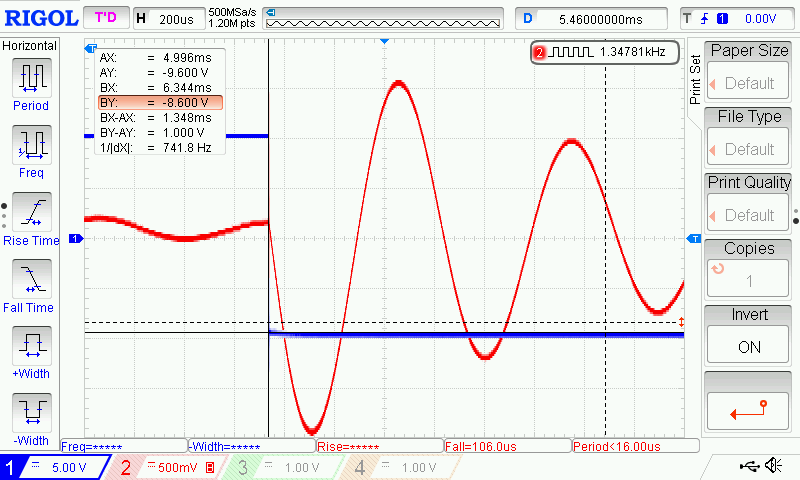Toggle the Invert ON setting
800x480 pixels.
tap(748, 335)
